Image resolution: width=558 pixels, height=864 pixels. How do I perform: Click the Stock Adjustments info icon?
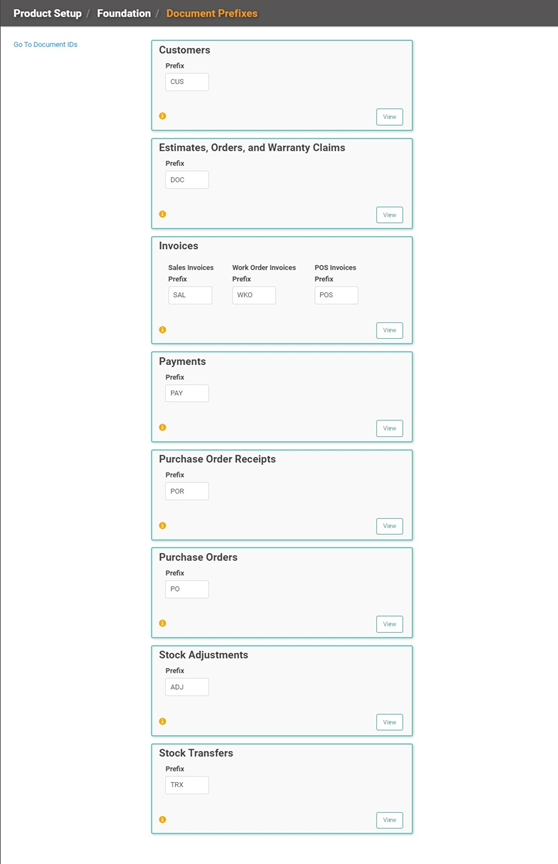click(162, 721)
